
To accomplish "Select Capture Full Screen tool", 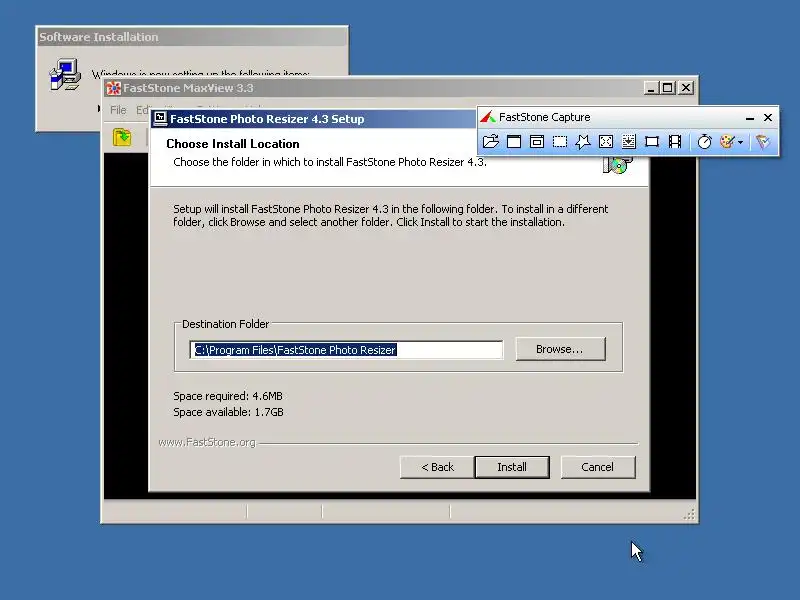I will [x=606, y=141].
